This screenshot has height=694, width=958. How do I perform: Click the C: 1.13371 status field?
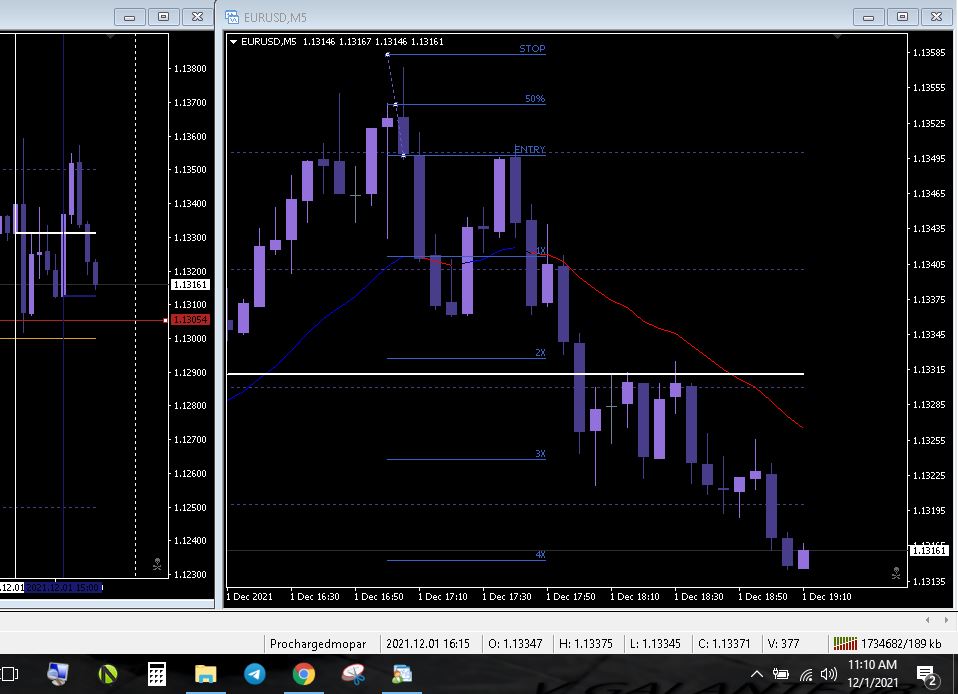pyautogui.click(x=724, y=643)
